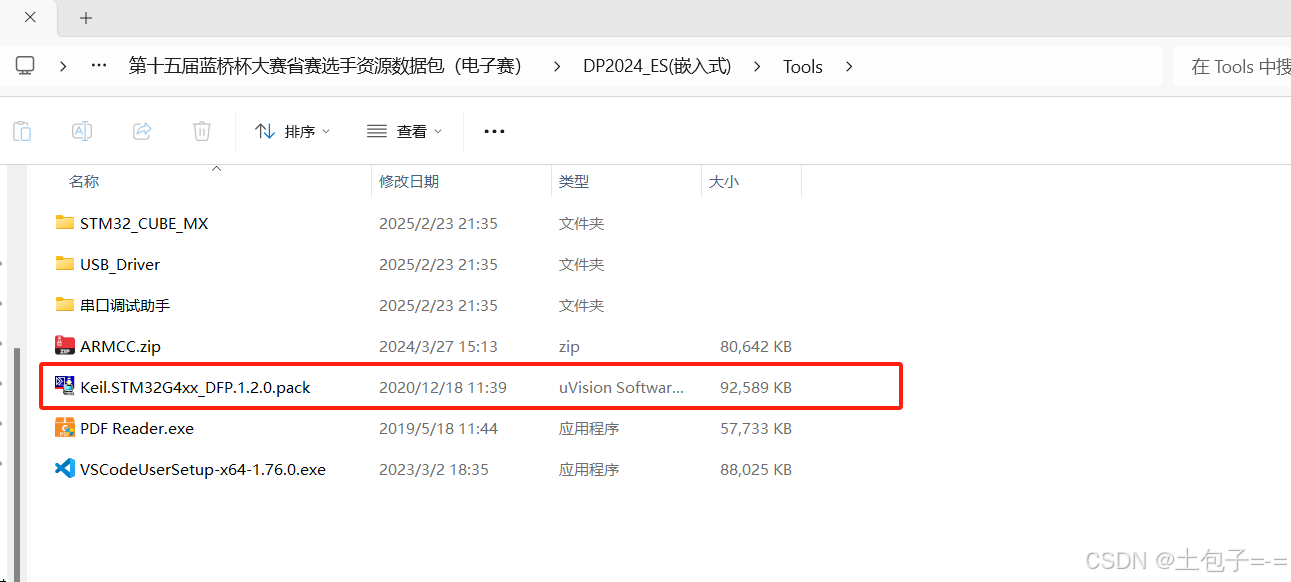Click the STM32_CUBE_MX folder name
Viewport: 1291px width, 582px height.
144,223
